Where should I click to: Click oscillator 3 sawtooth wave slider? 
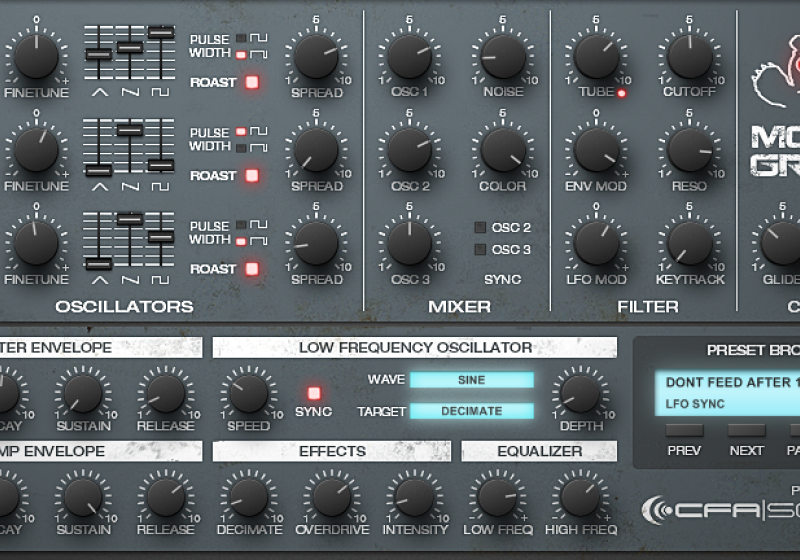click(x=130, y=219)
